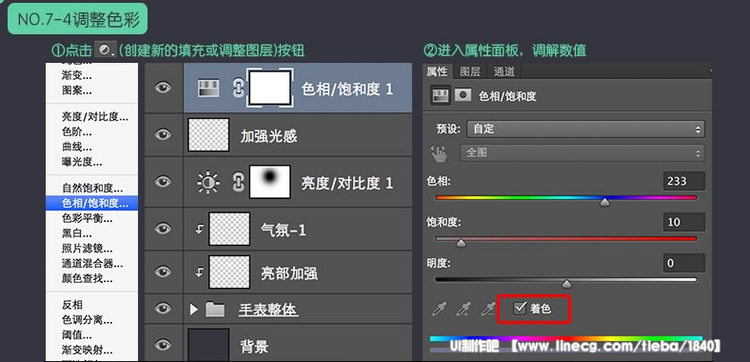Hide the 气氛-1 layer
750x362 pixels.
[x=163, y=229]
